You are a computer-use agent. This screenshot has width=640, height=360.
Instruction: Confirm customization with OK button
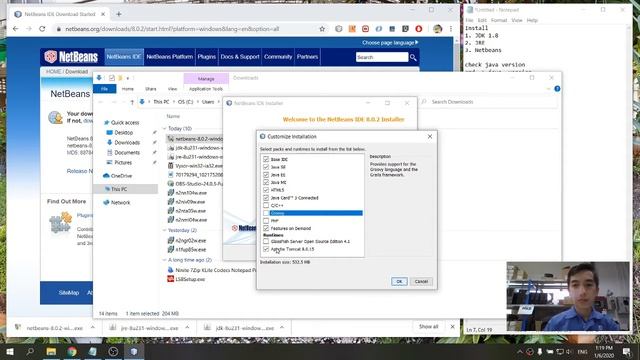pyautogui.click(x=399, y=281)
